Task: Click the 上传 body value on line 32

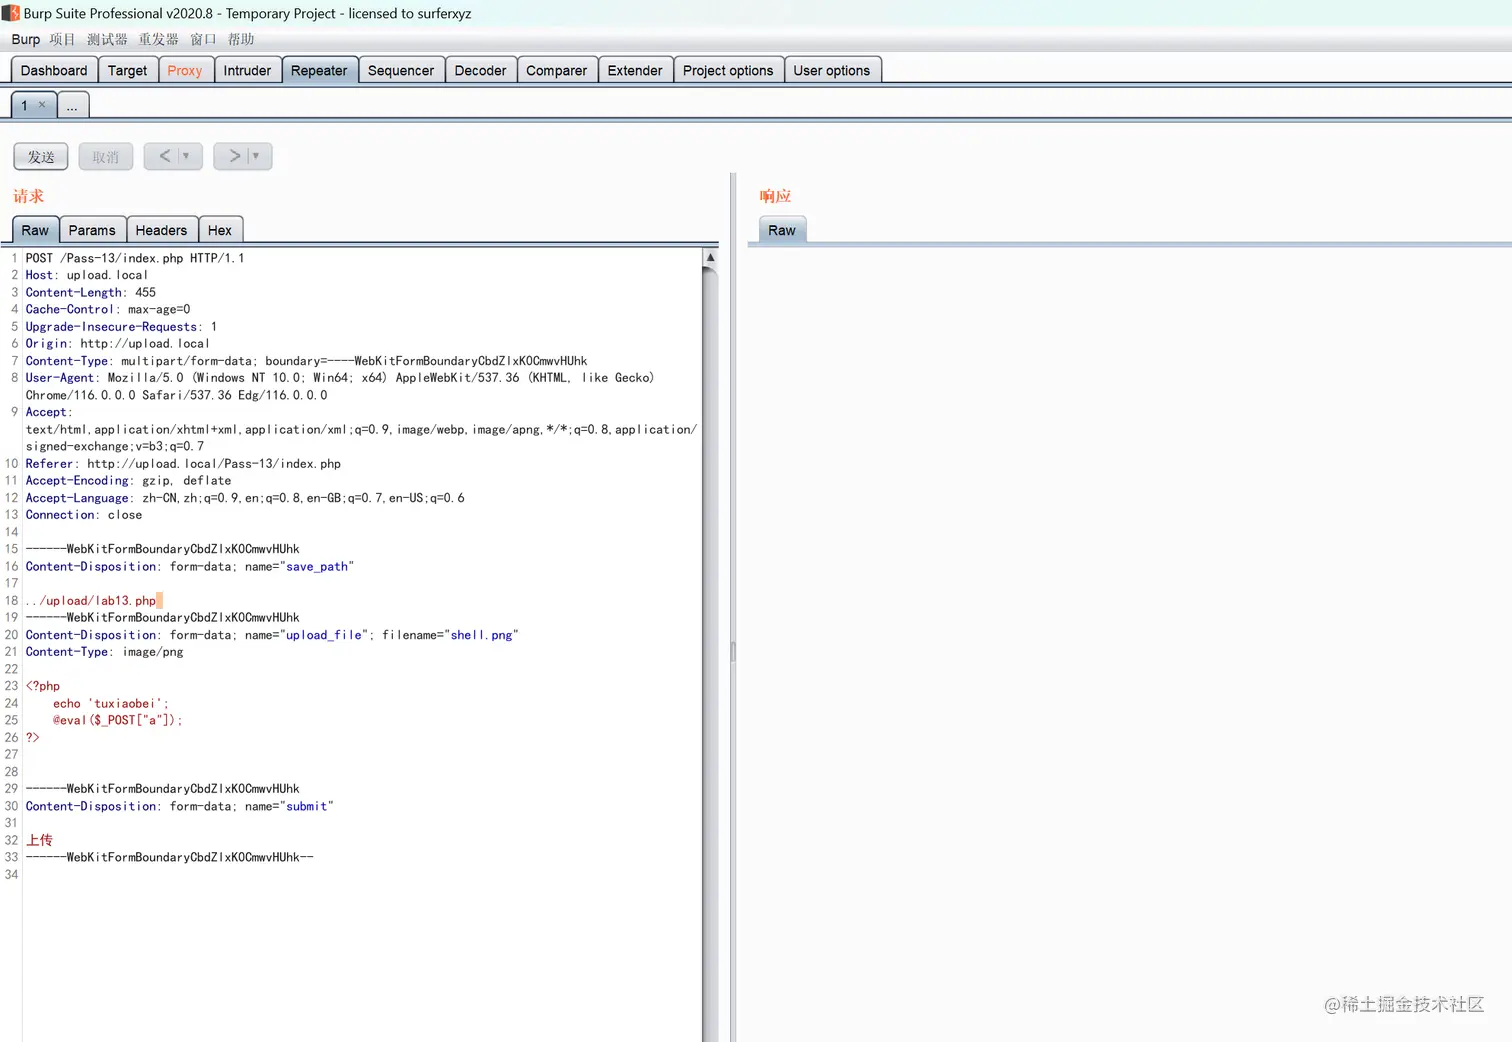Action: pos(39,840)
